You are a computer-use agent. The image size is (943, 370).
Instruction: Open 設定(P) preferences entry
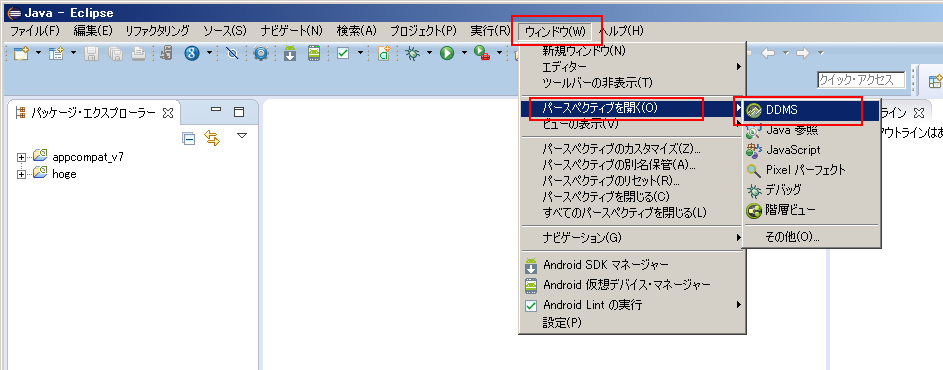point(562,323)
